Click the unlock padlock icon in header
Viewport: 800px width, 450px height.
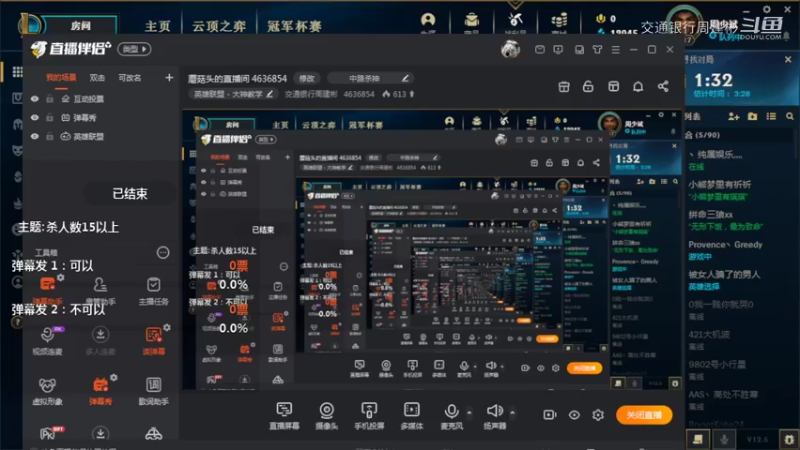point(588,86)
